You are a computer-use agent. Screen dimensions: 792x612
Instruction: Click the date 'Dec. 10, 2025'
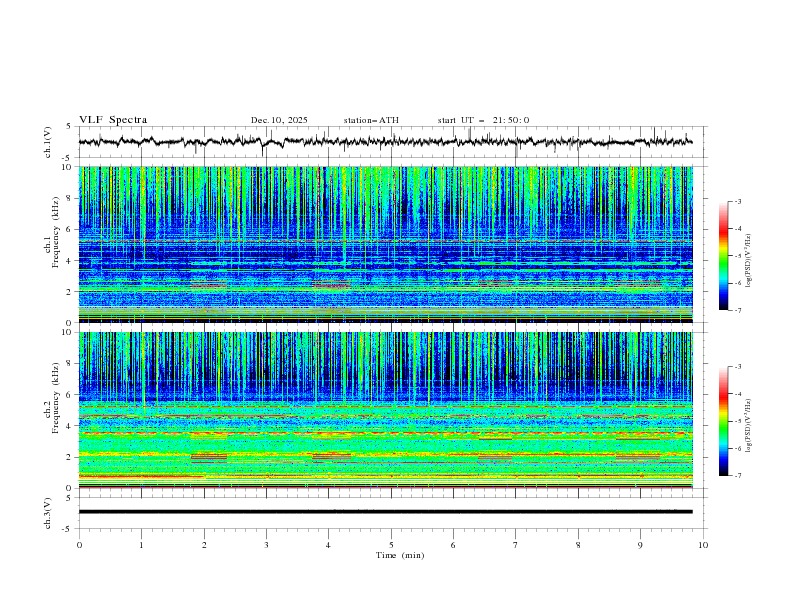(279, 120)
